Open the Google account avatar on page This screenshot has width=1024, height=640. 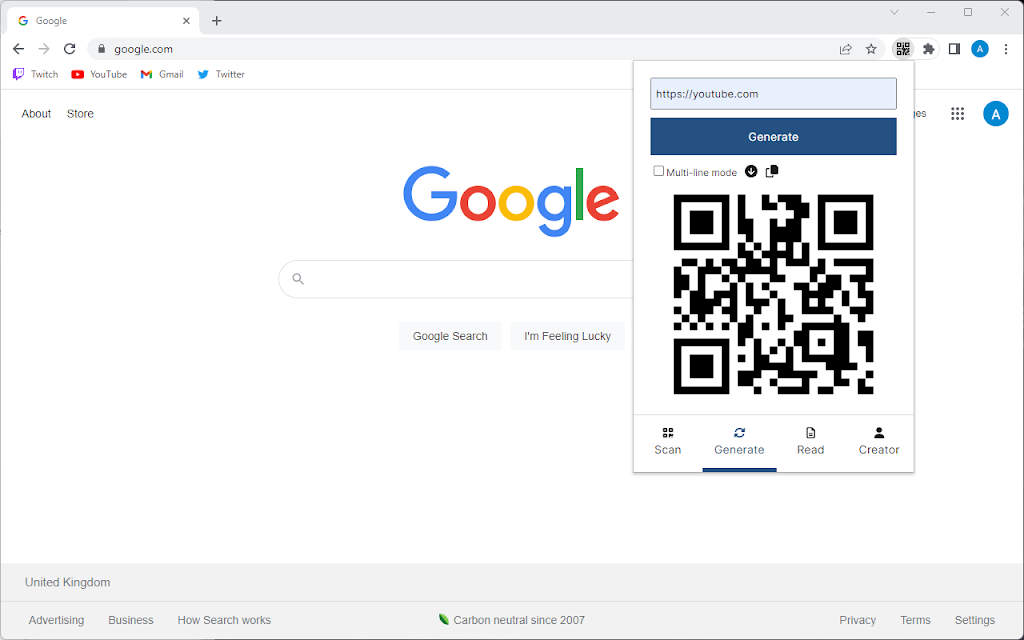click(995, 114)
